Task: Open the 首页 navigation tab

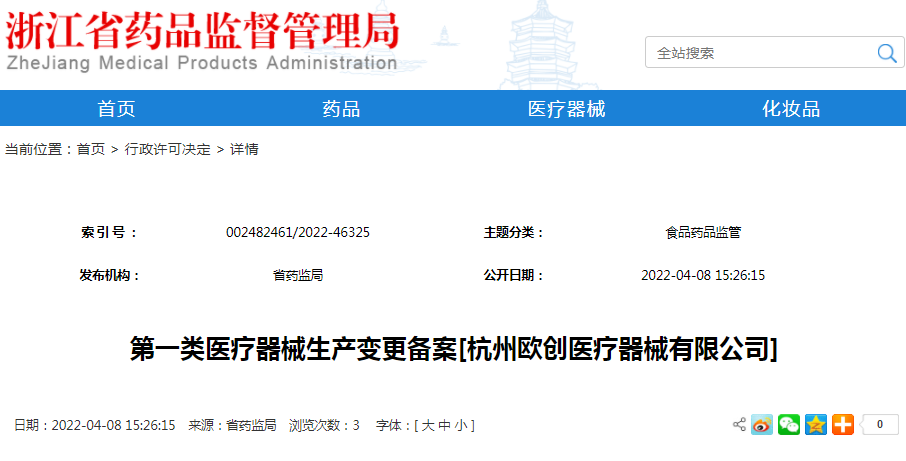Action: (x=116, y=109)
